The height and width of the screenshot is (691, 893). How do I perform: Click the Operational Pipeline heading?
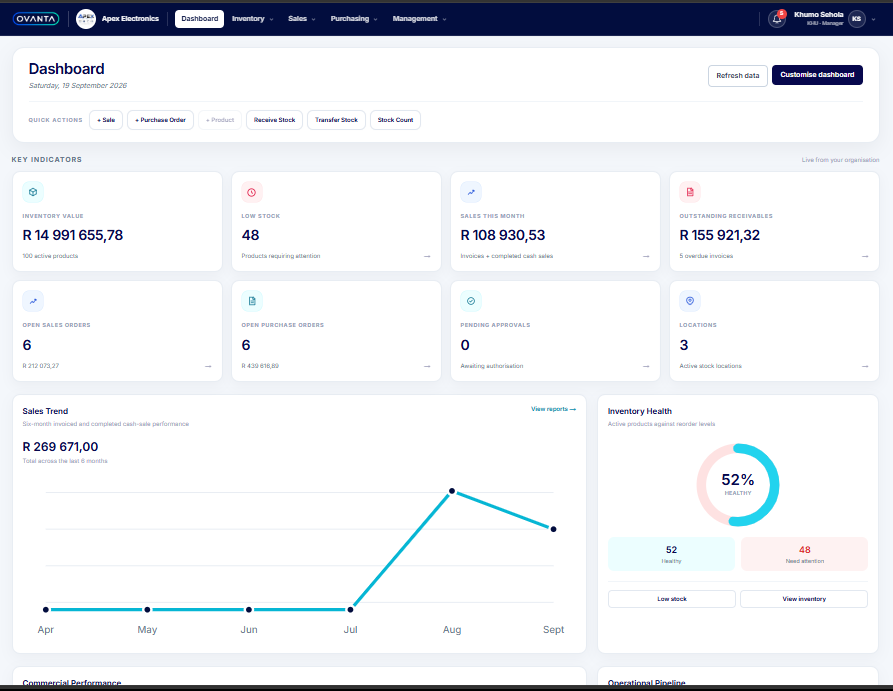tap(646, 682)
